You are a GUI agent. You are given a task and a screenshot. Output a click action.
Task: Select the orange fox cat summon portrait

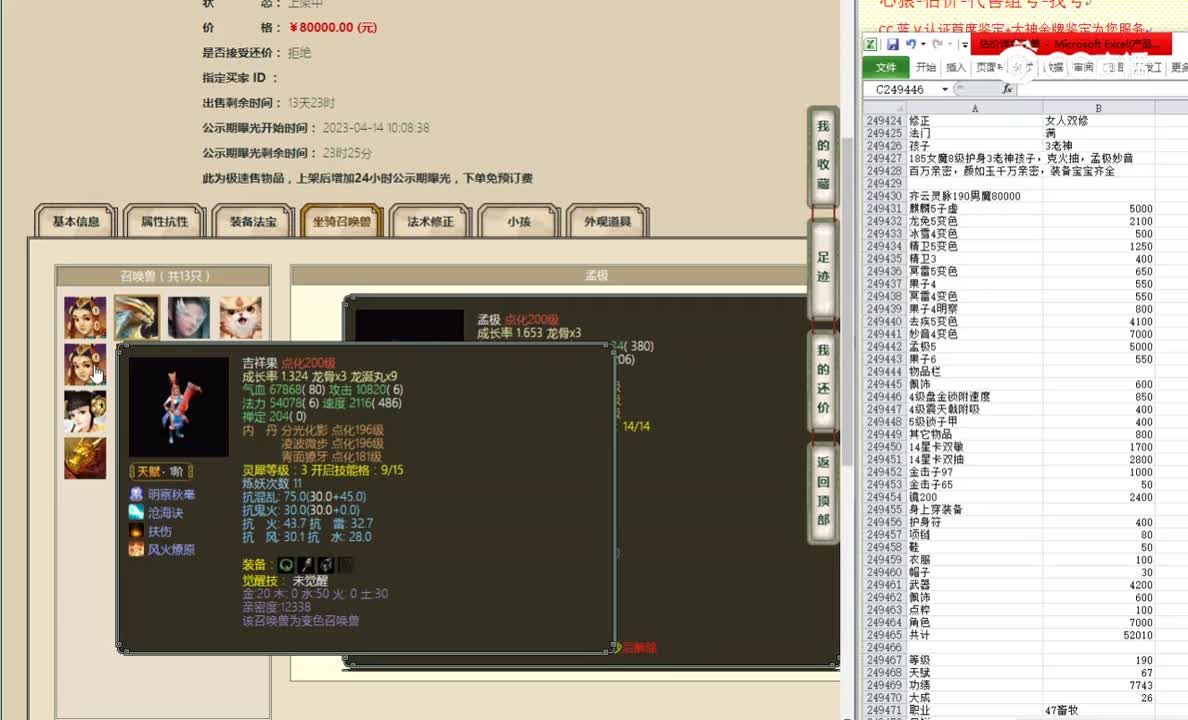[x=240, y=317]
